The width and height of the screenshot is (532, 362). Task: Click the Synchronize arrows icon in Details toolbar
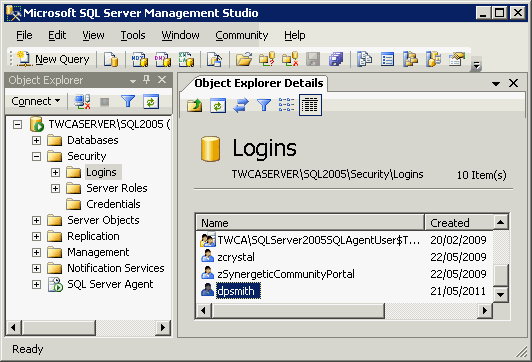[241, 105]
